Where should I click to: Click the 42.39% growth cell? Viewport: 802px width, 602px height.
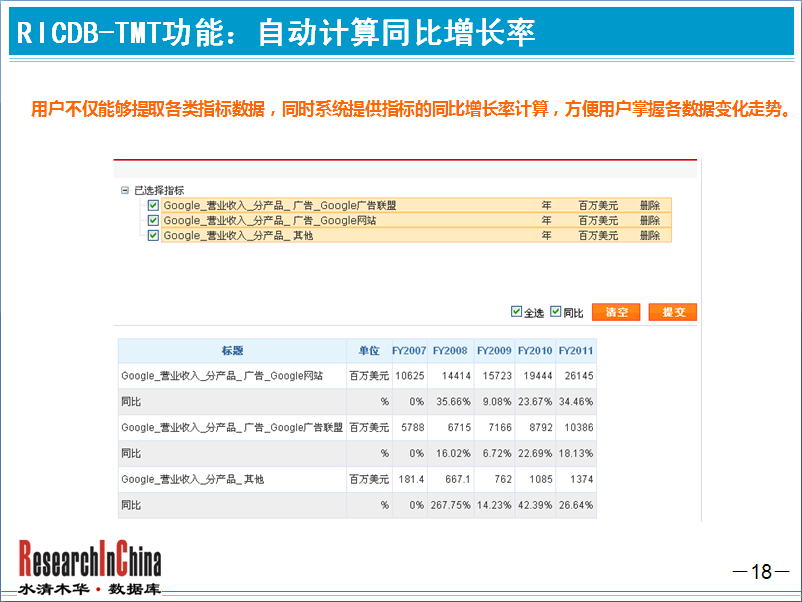point(535,505)
